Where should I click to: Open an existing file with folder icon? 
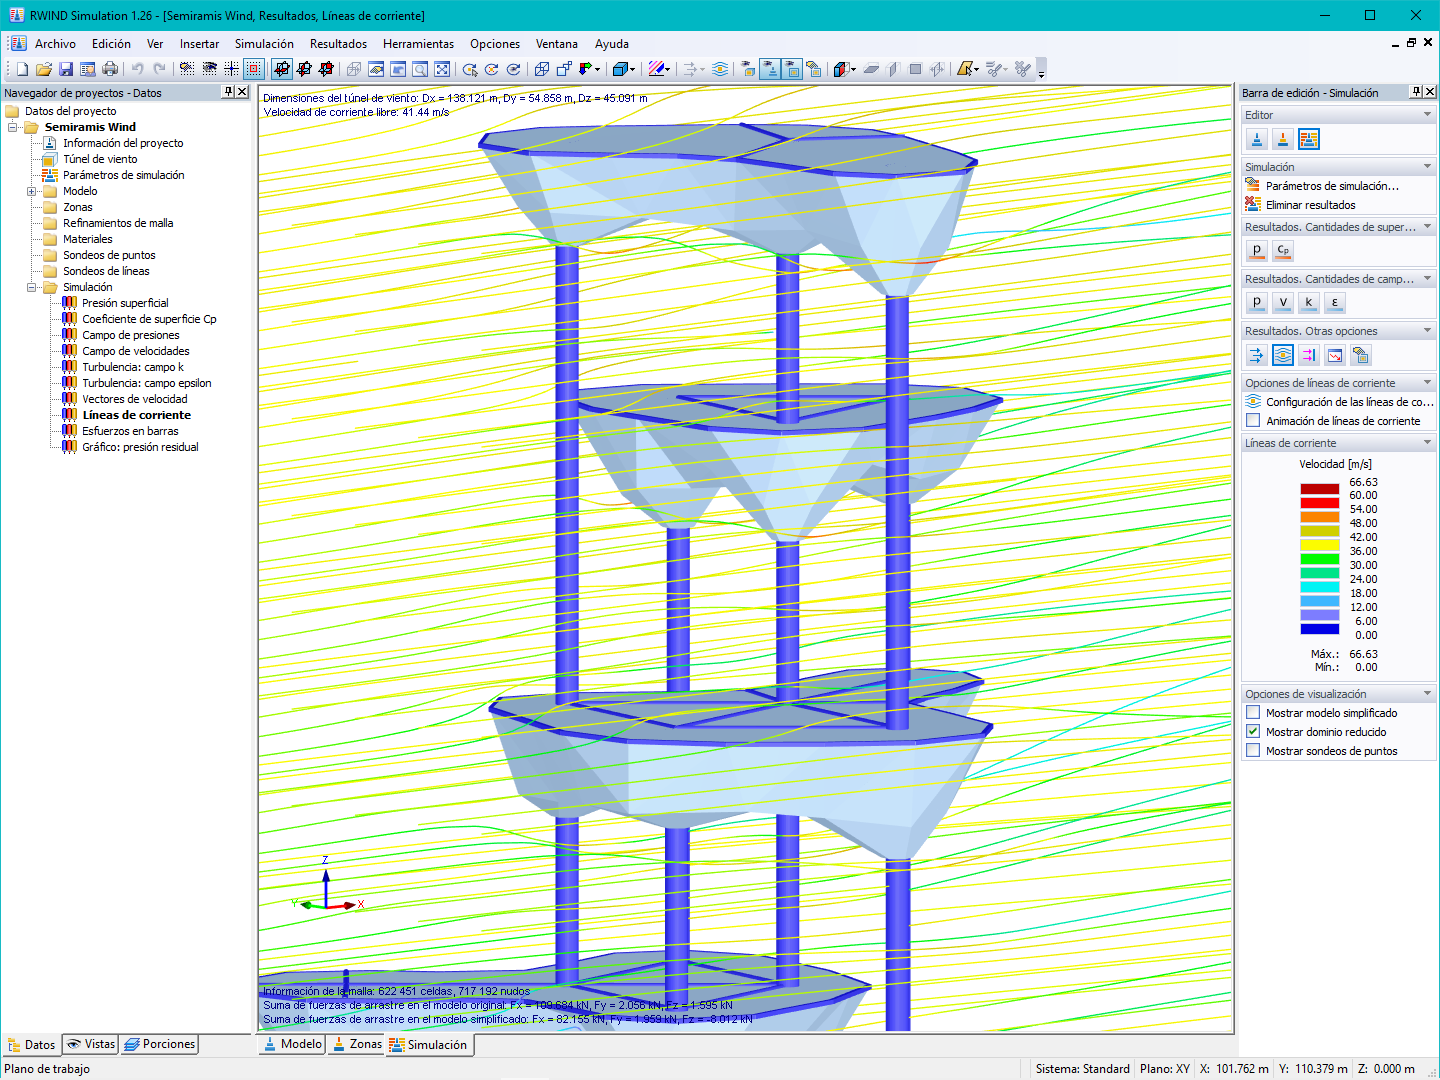tap(44, 69)
